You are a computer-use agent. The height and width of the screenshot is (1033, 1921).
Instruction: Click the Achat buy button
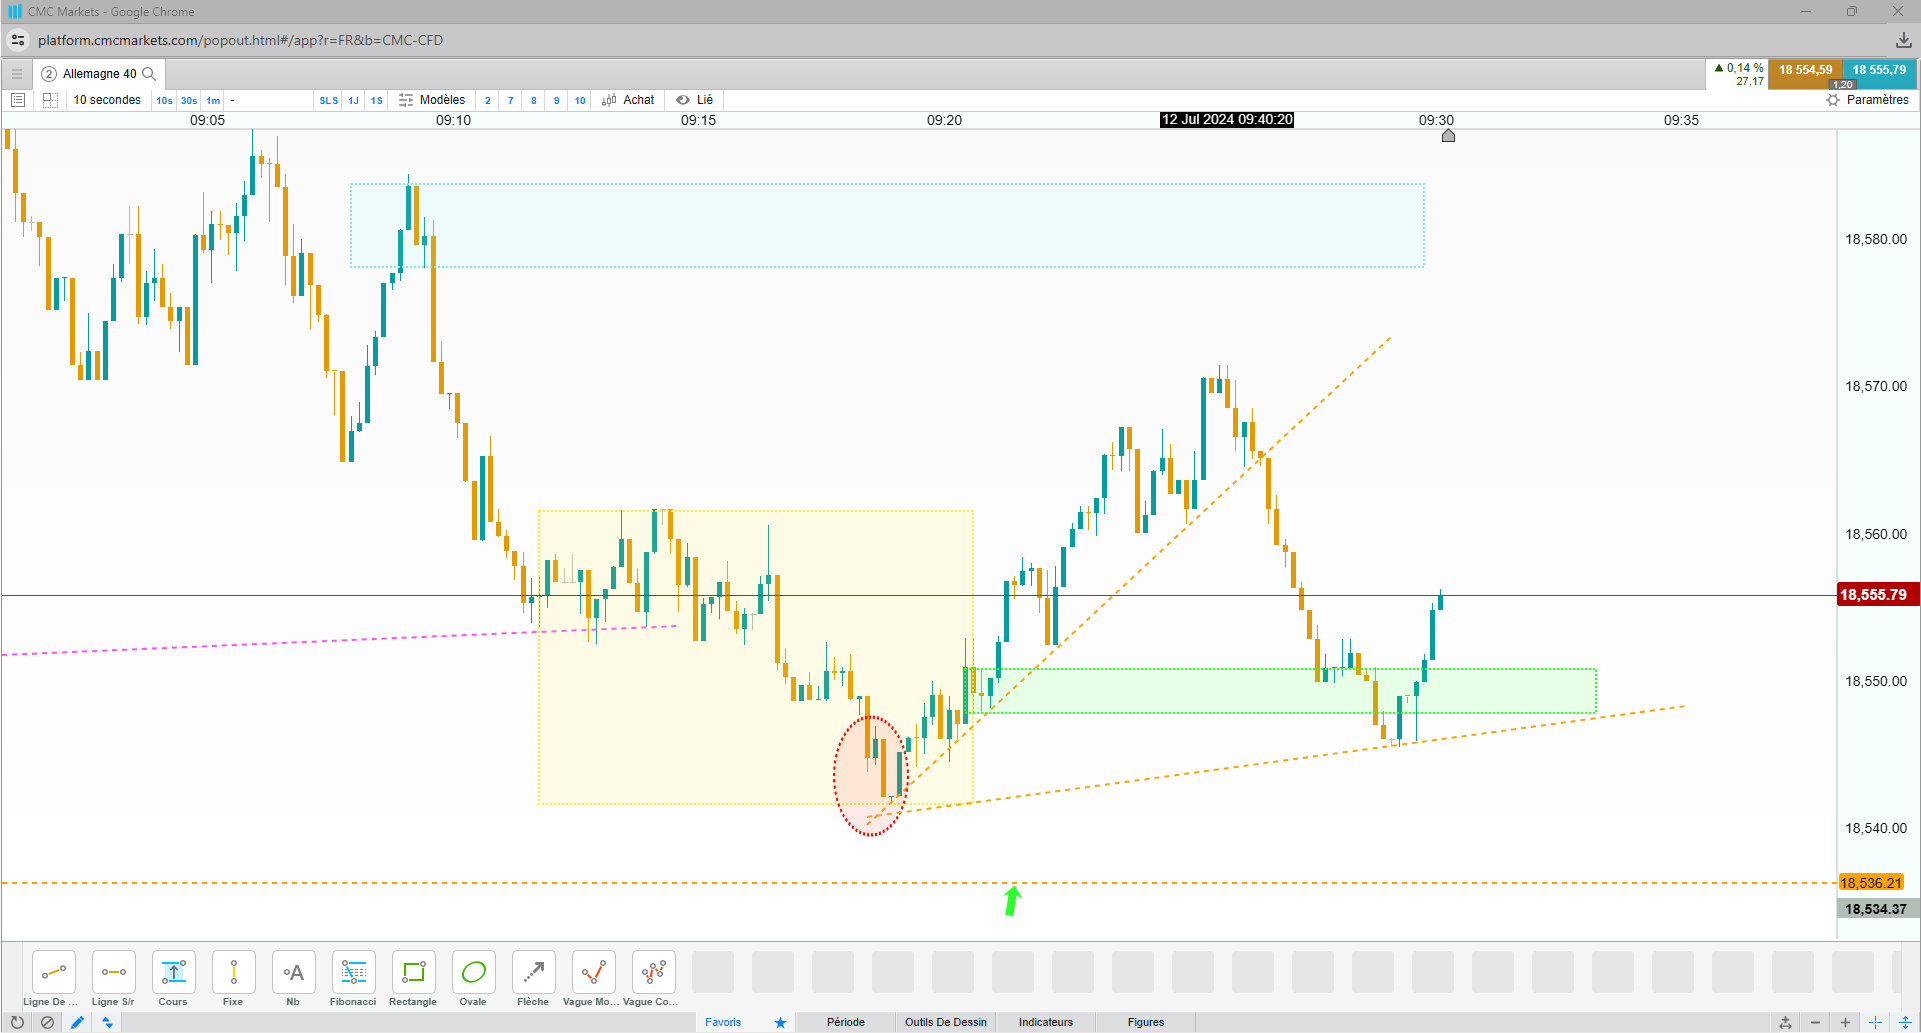pos(628,100)
